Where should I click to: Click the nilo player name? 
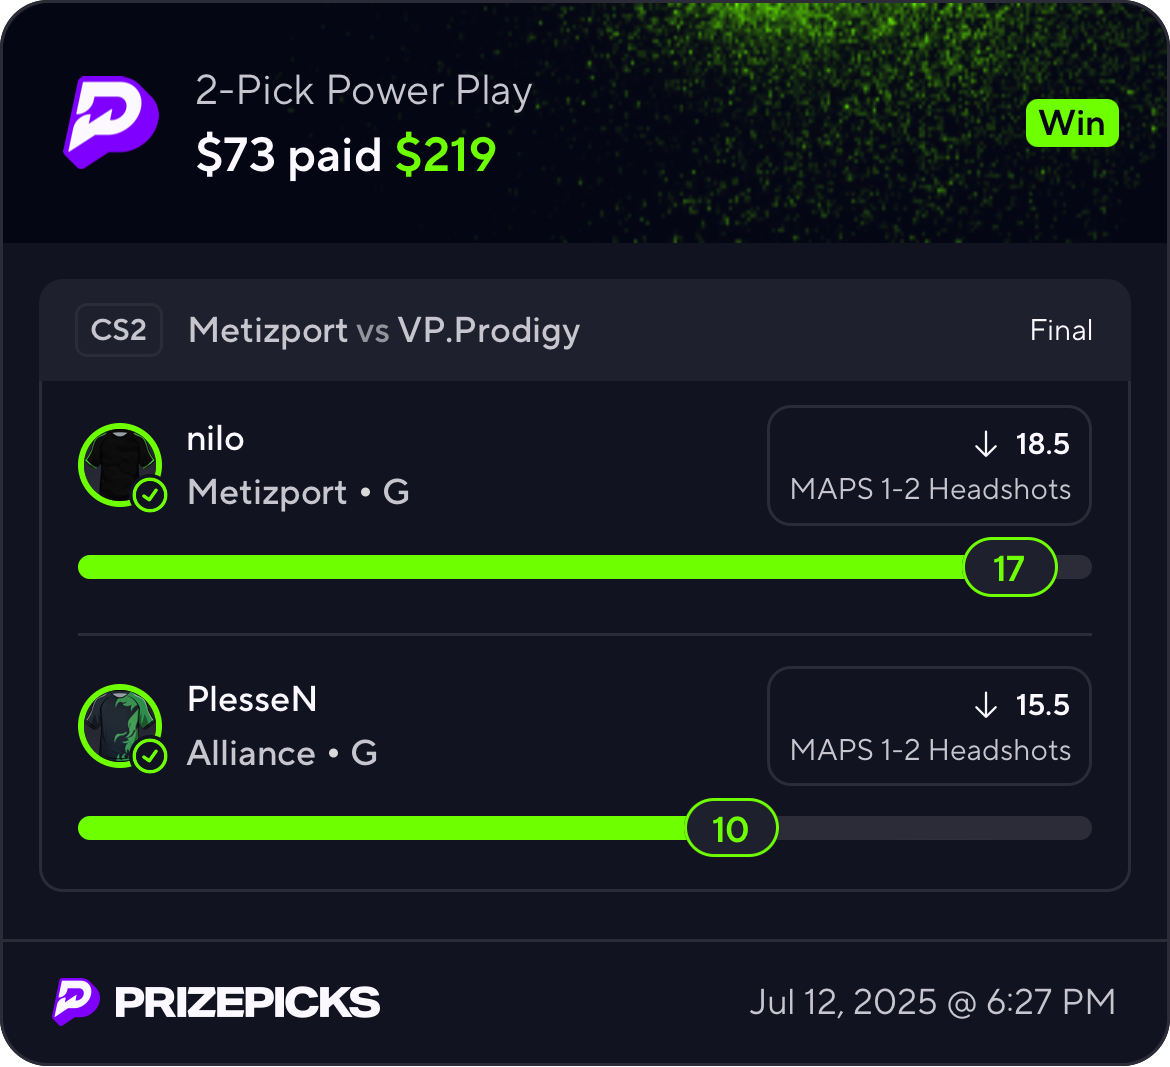point(216,439)
